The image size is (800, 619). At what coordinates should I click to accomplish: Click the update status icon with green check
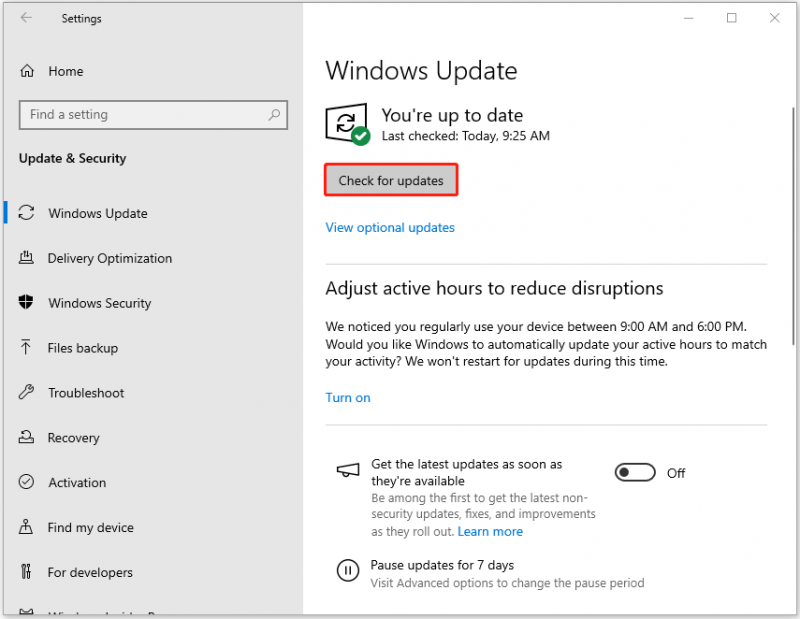[347, 125]
